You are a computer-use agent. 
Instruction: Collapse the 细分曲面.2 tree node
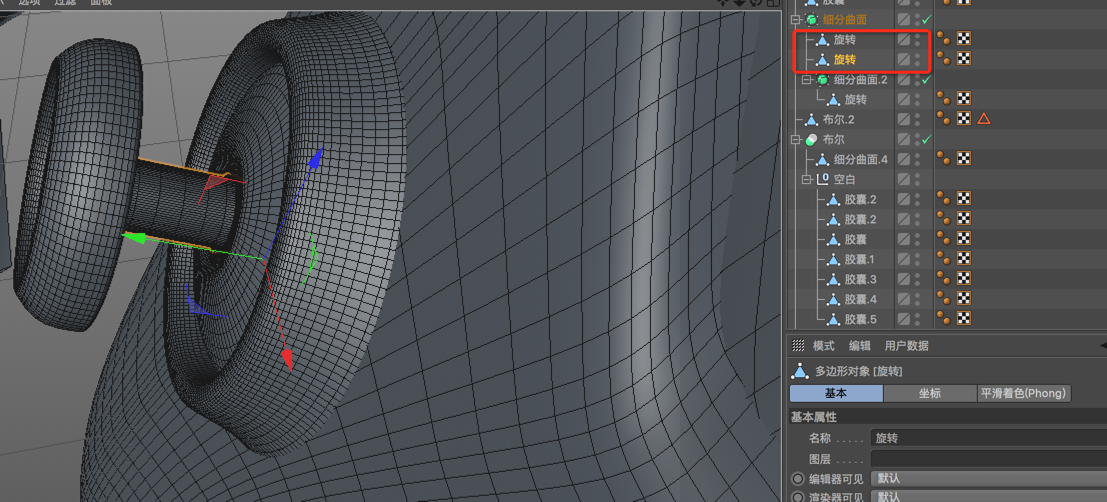(x=808, y=80)
